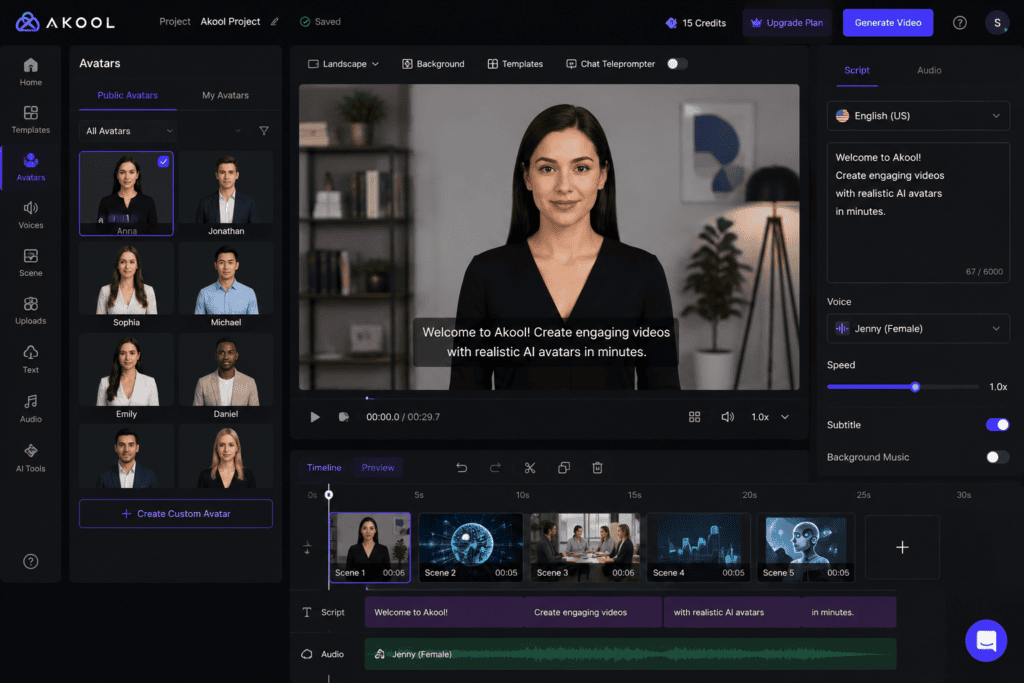
Task: Open the English (US) language dropdown
Action: (x=918, y=116)
